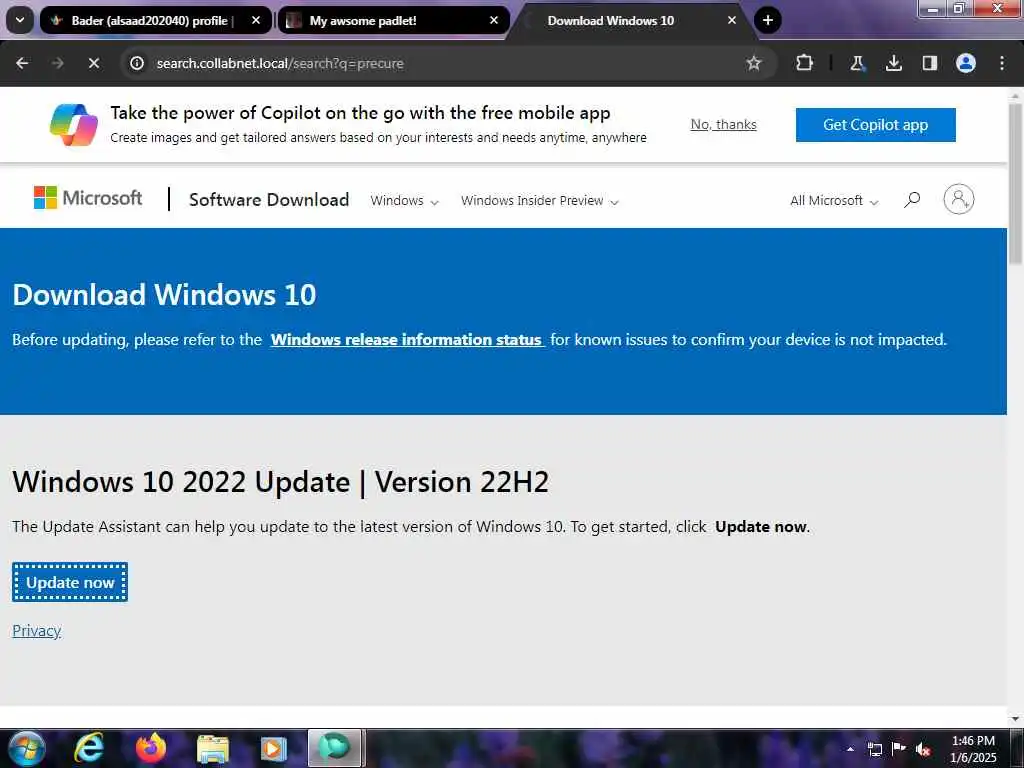Close the Bader profile tab

tap(256, 20)
